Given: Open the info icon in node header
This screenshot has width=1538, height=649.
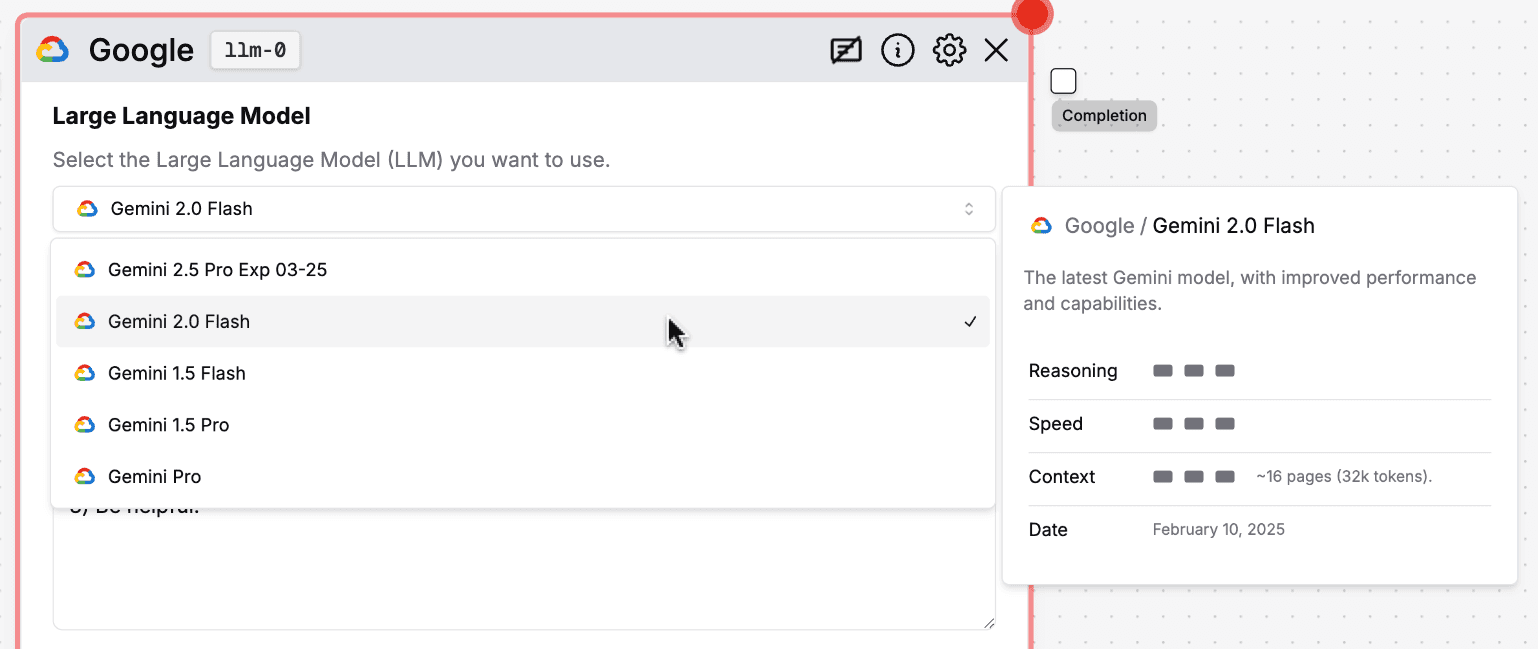Looking at the screenshot, I should [898, 50].
